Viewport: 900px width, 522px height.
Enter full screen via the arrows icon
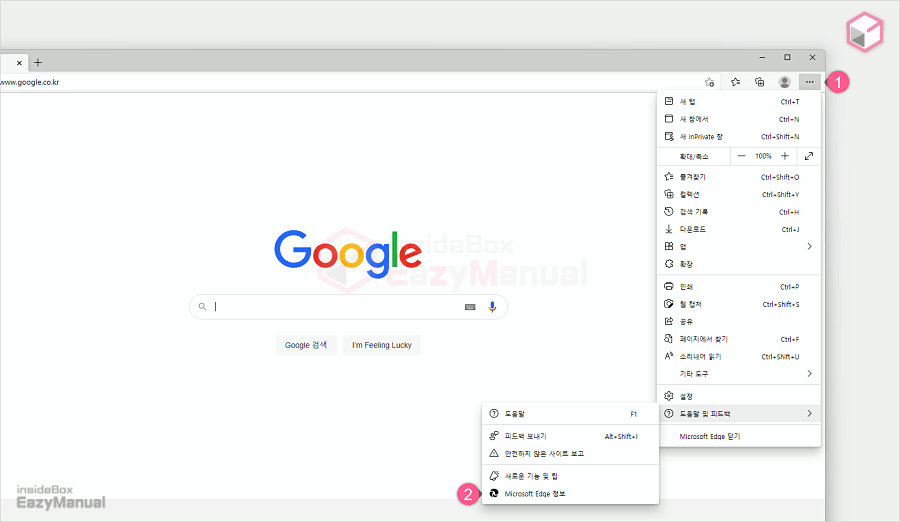(809, 156)
